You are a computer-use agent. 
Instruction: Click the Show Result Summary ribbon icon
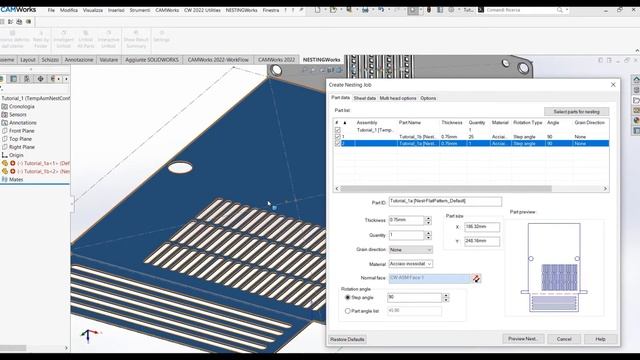tap(136, 33)
